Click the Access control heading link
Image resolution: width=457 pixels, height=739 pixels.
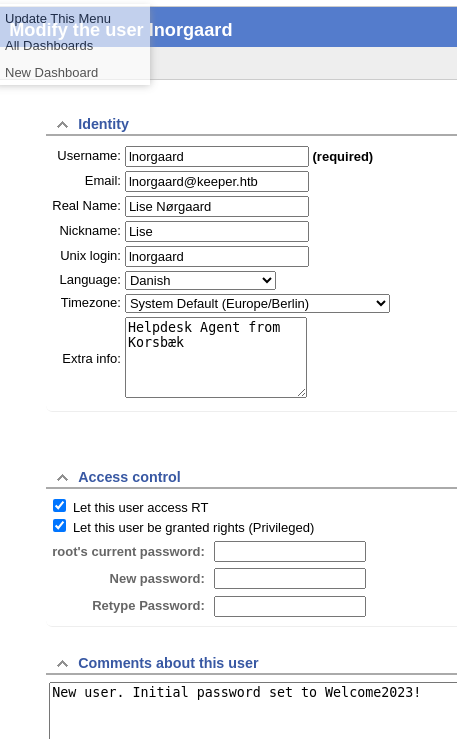point(129,477)
